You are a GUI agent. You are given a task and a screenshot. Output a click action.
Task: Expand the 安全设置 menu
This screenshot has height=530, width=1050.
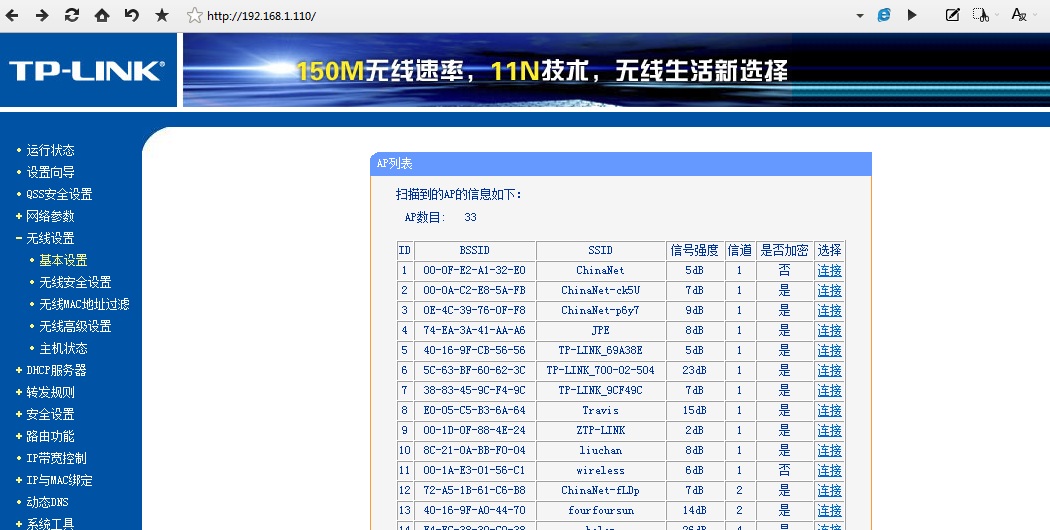[x=50, y=415]
